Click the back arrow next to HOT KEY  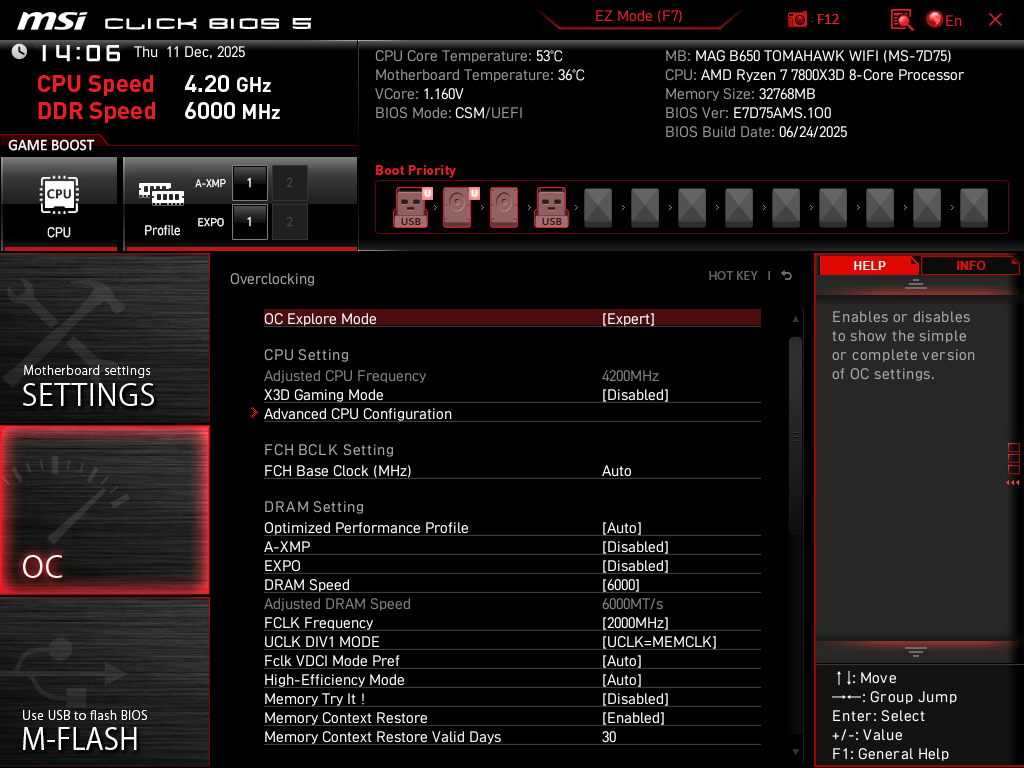coord(787,276)
